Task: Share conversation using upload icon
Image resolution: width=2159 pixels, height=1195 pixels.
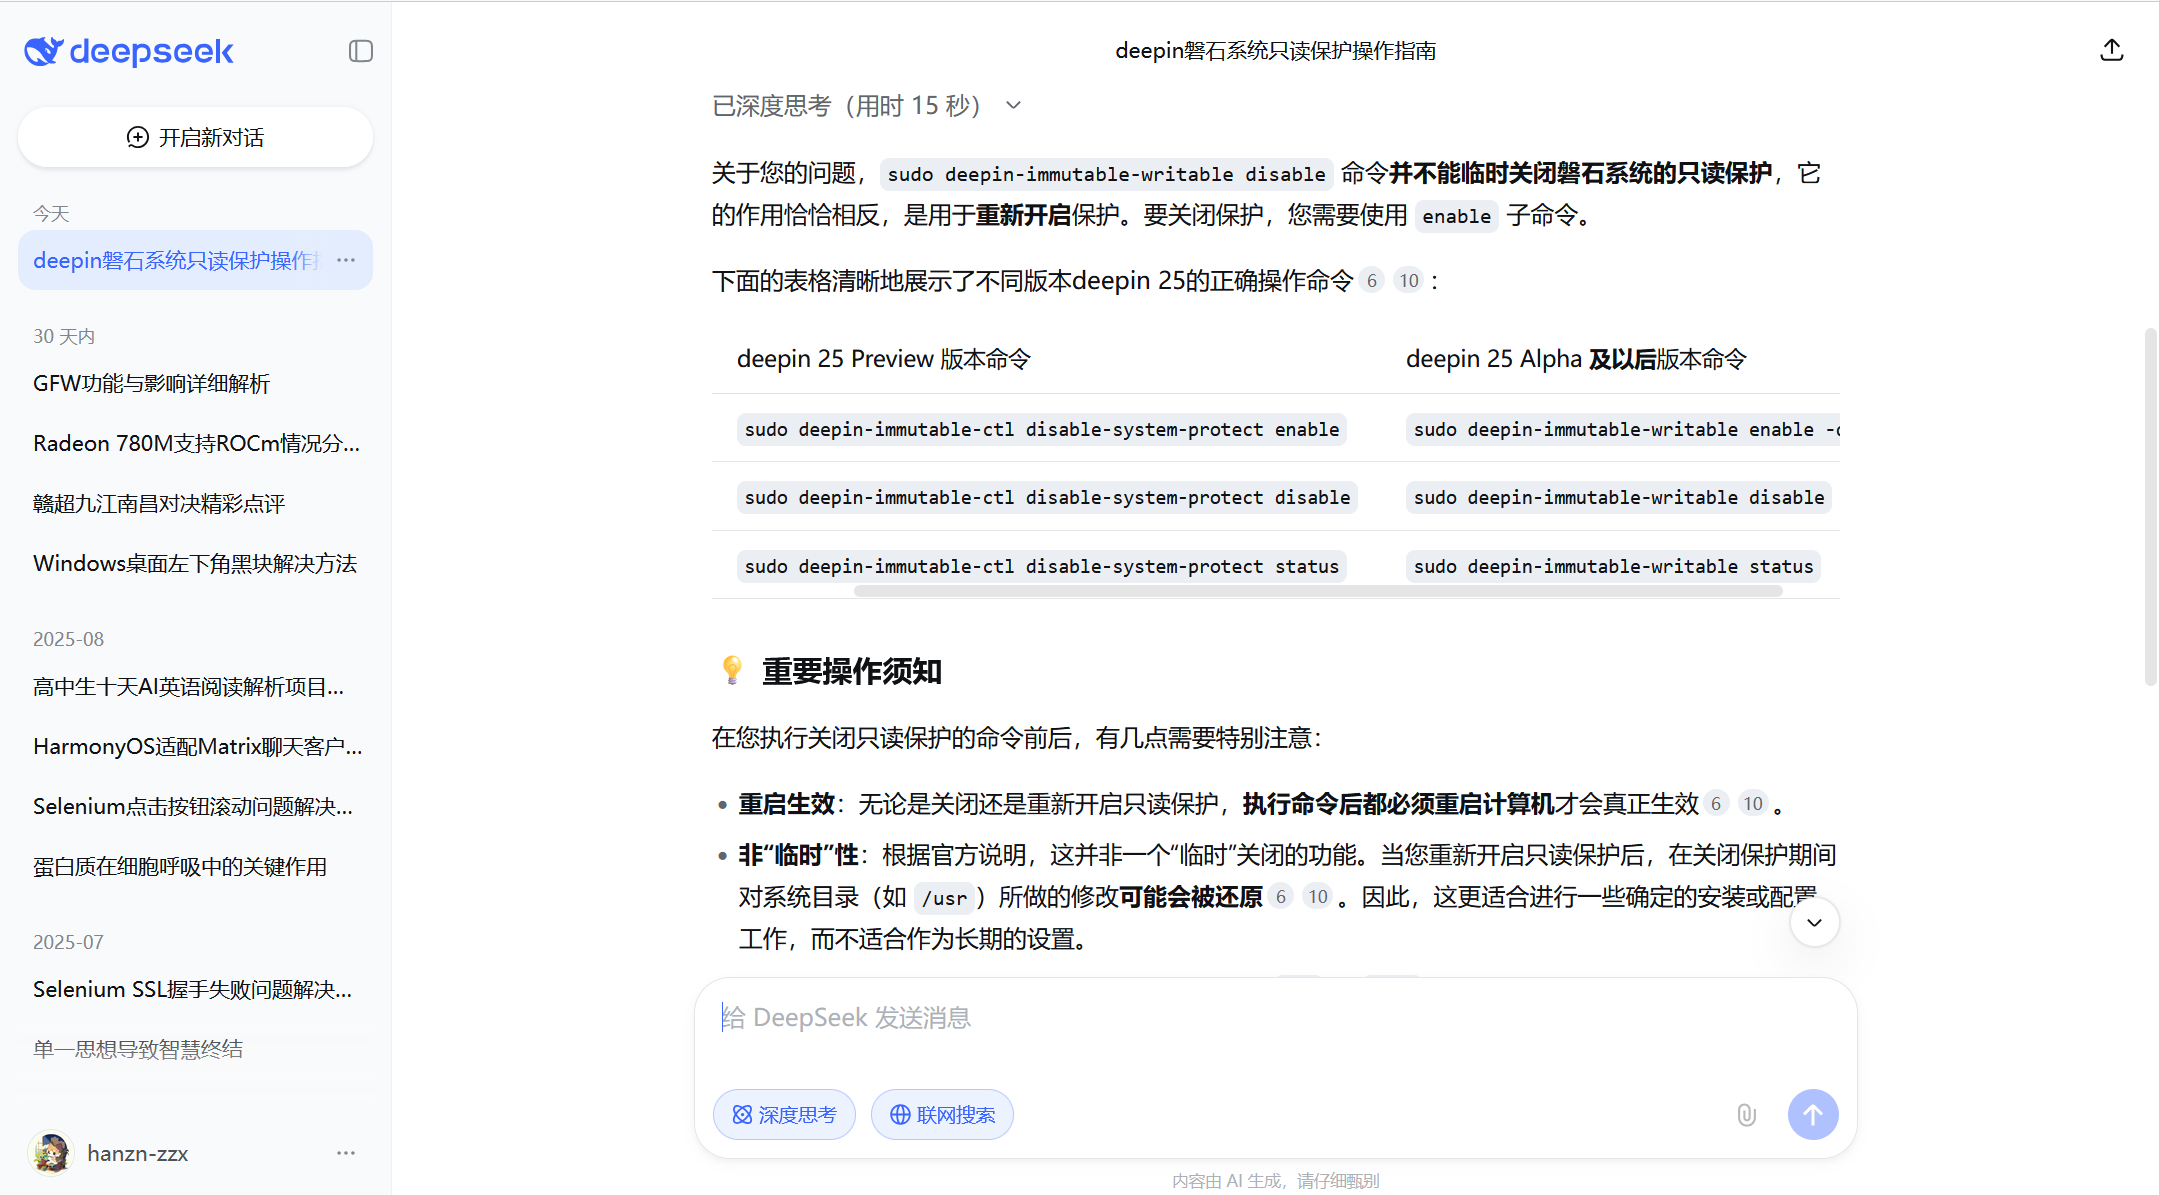Action: coord(2111,50)
